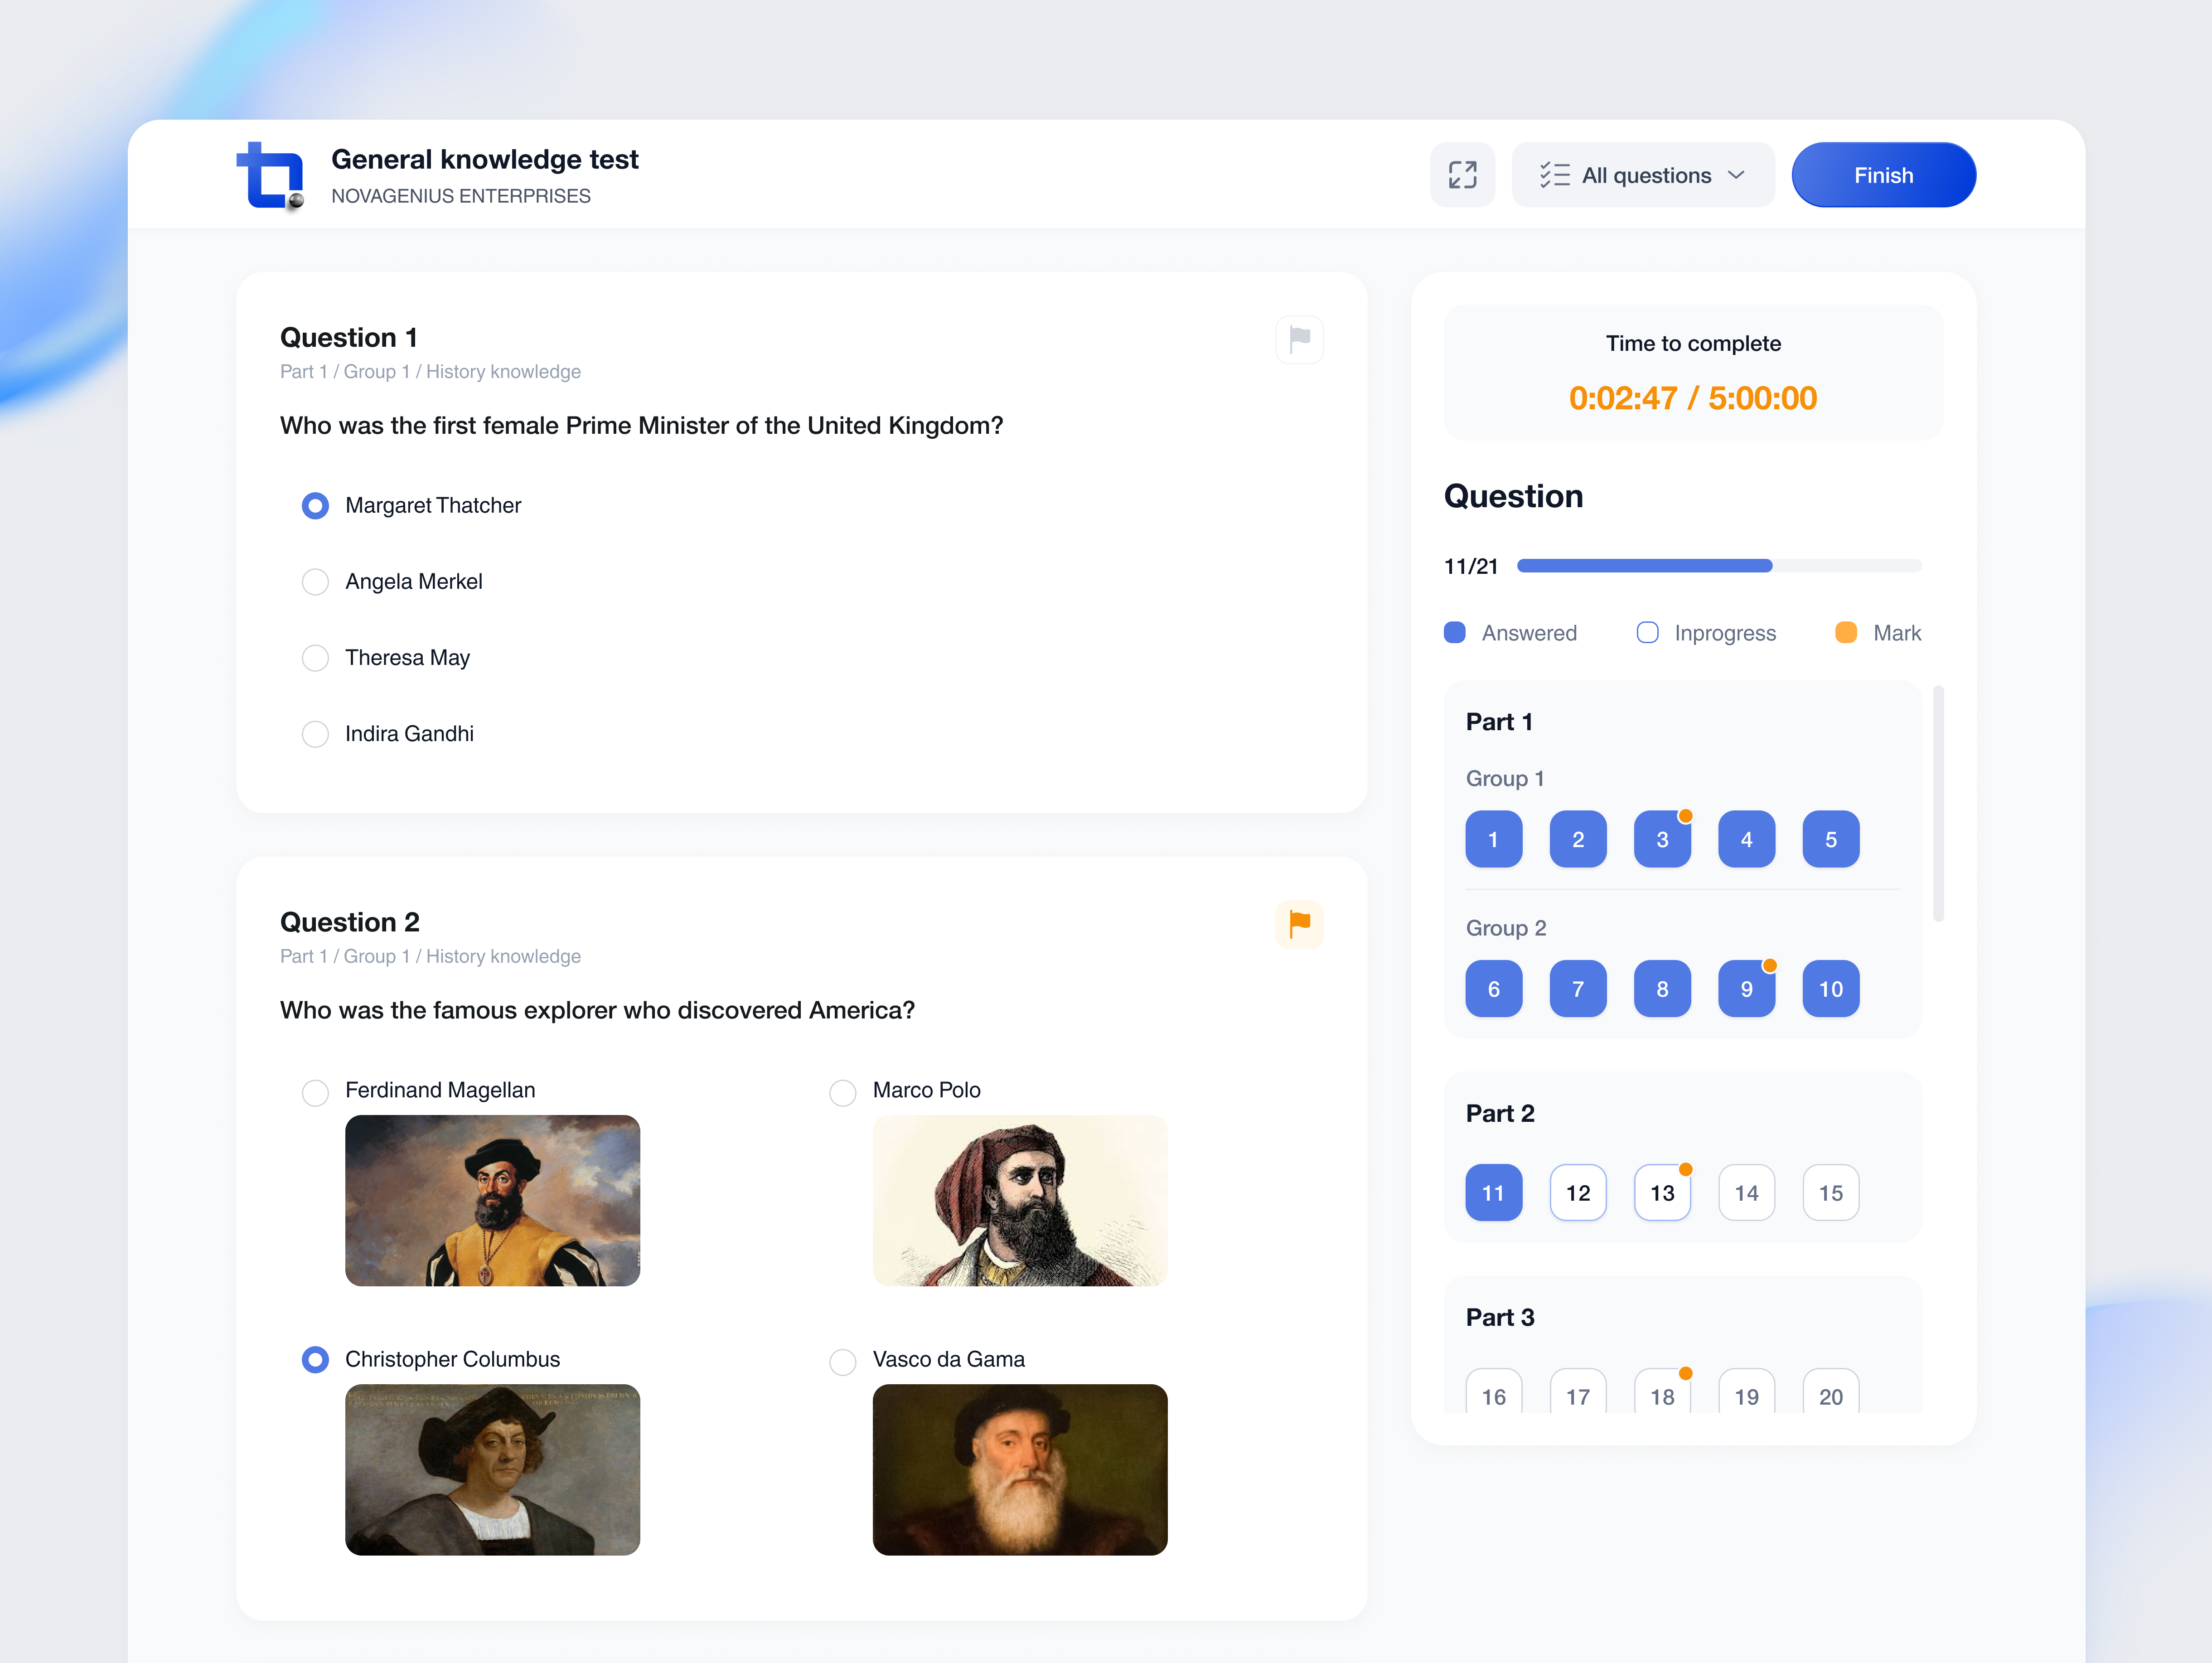The width and height of the screenshot is (2212, 1663).
Task: Click the timer 0:02:47 / 5:00:00
Action: (x=1692, y=399)
